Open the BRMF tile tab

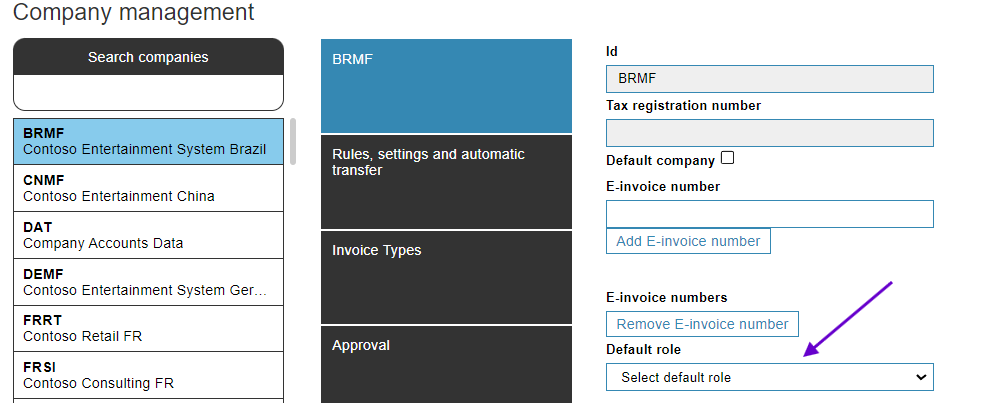pos(446,86)
